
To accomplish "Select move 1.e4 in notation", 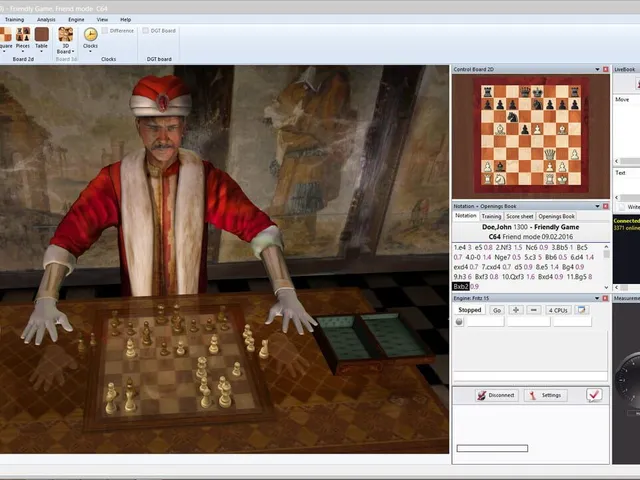I will coord(460,247).
